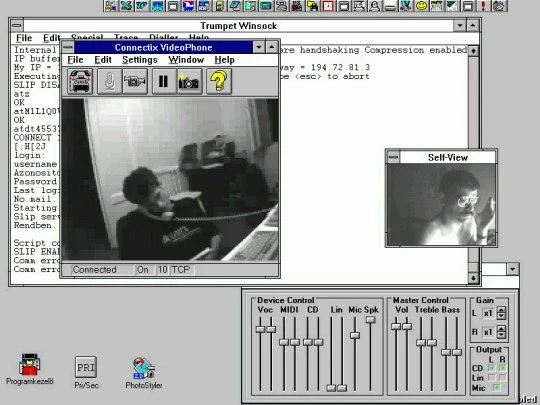Select the Pri/Sec desktop icon
Image resolution: width=540 pixels, height=405 pixels.
point(86,373)
